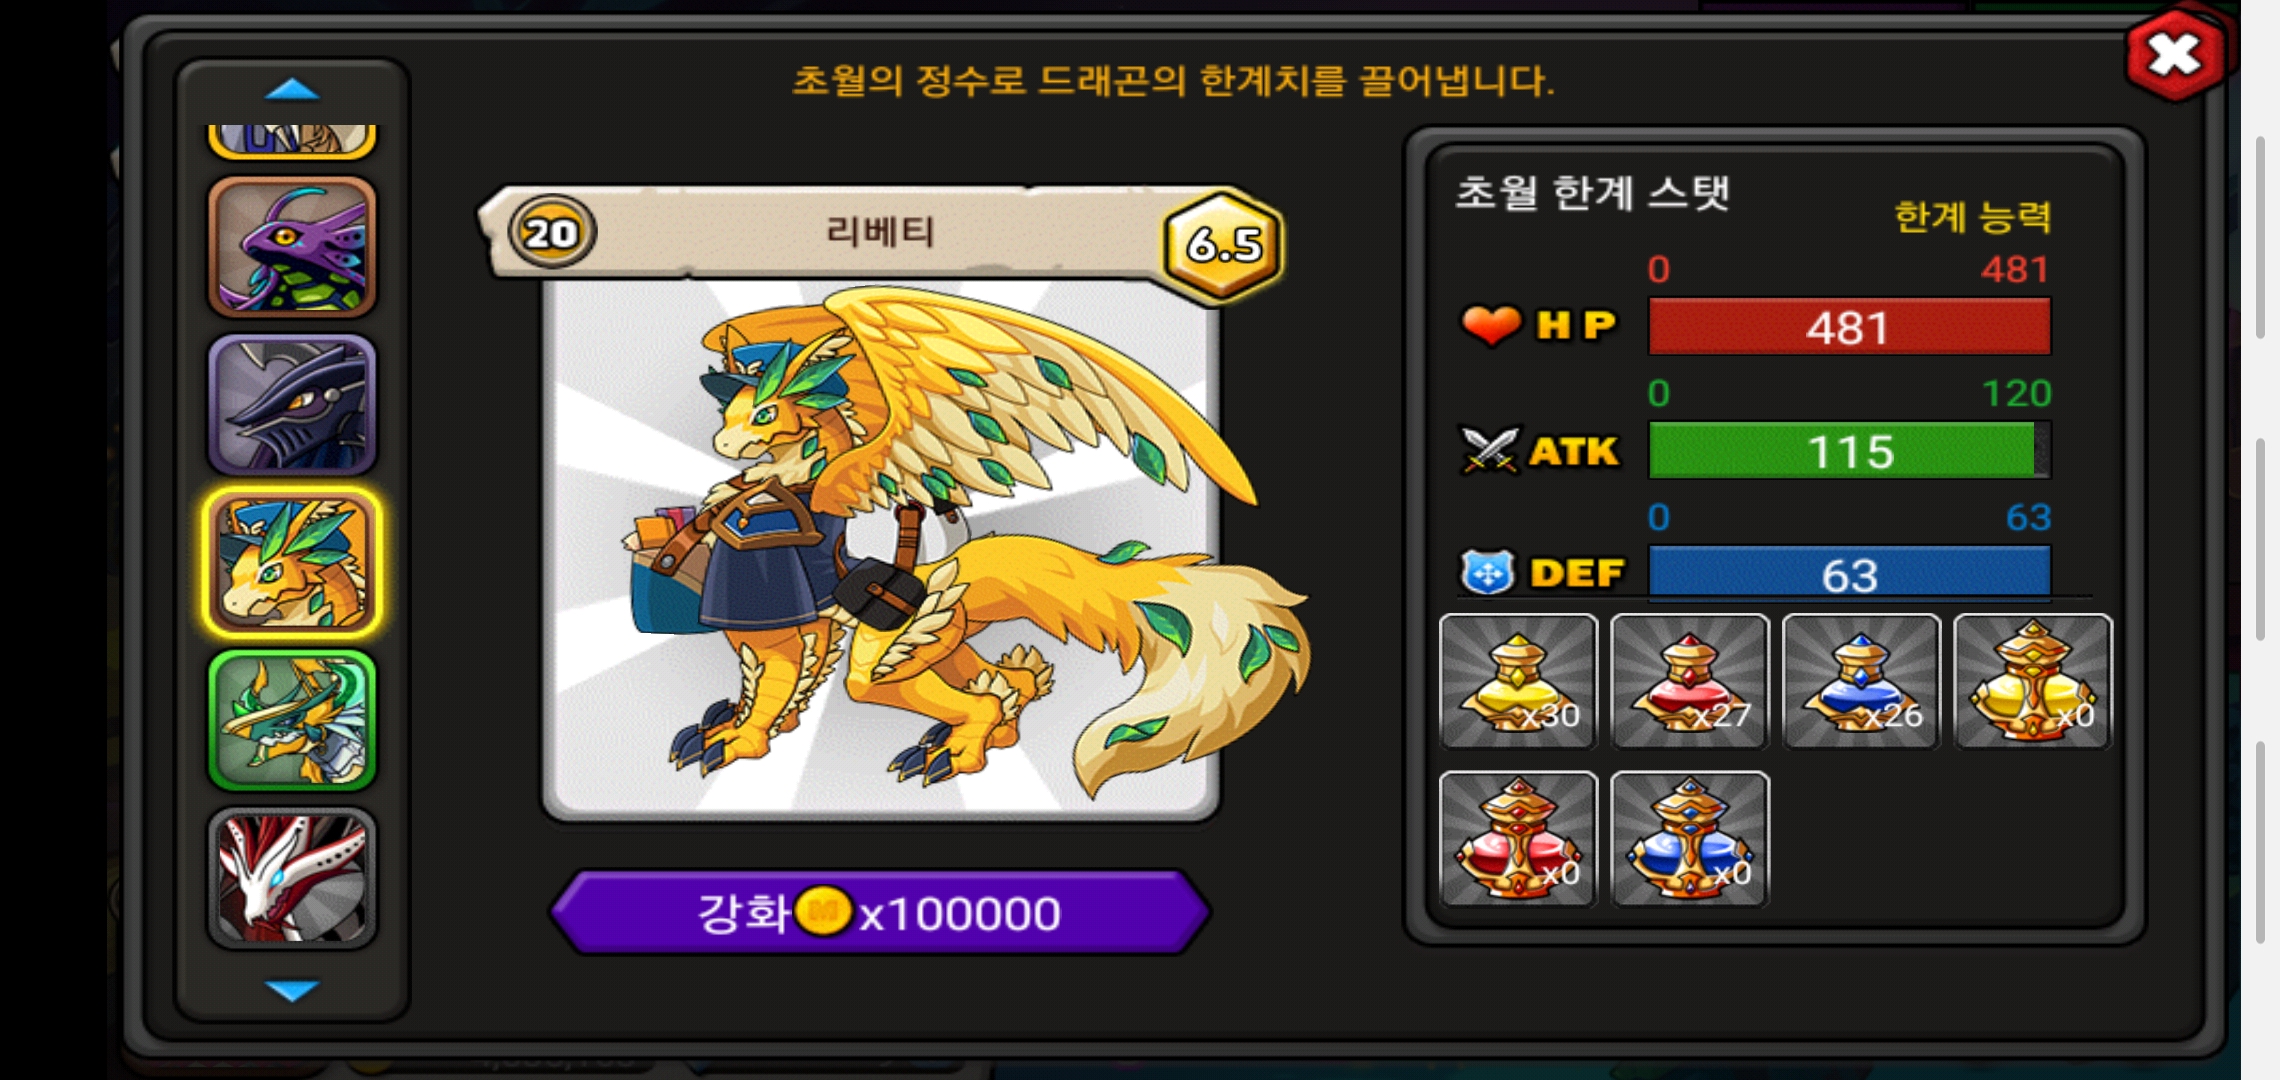Move dragon list down with blue arrow
Viewport: 2280px width, 1080px height.
[x=292, y=990]
